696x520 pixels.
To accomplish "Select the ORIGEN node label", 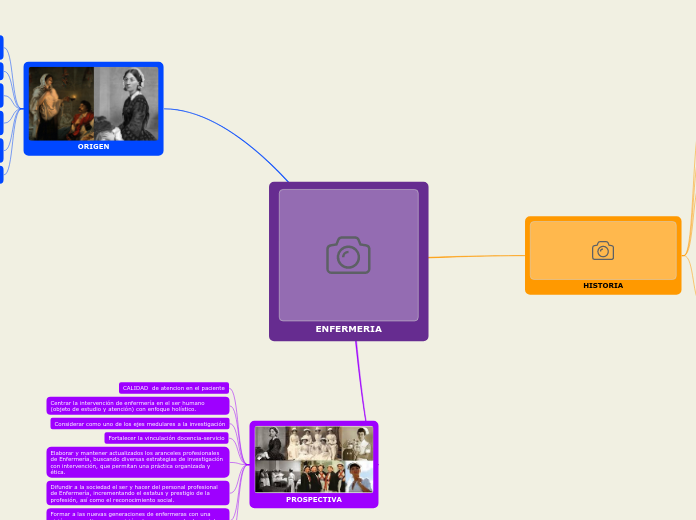I will tap(93, 147).
